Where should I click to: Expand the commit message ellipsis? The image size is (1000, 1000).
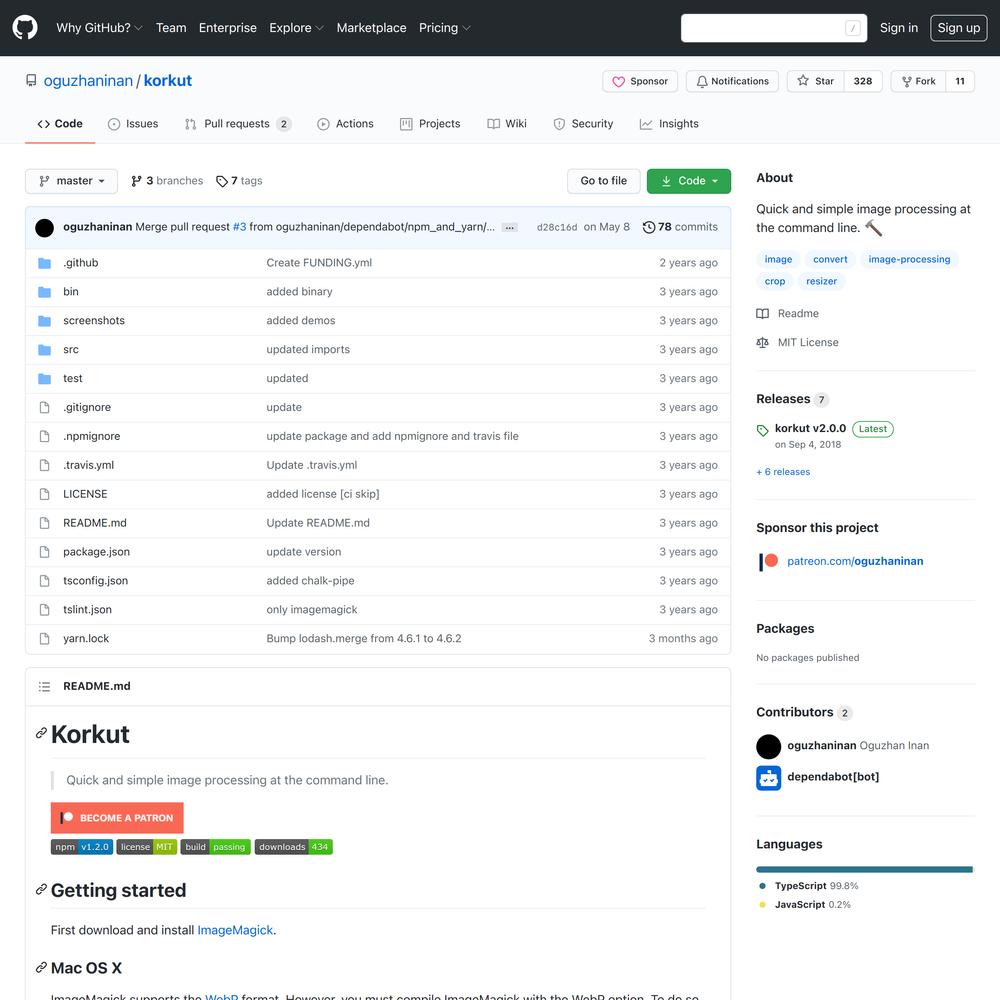(x=510, y=228)
